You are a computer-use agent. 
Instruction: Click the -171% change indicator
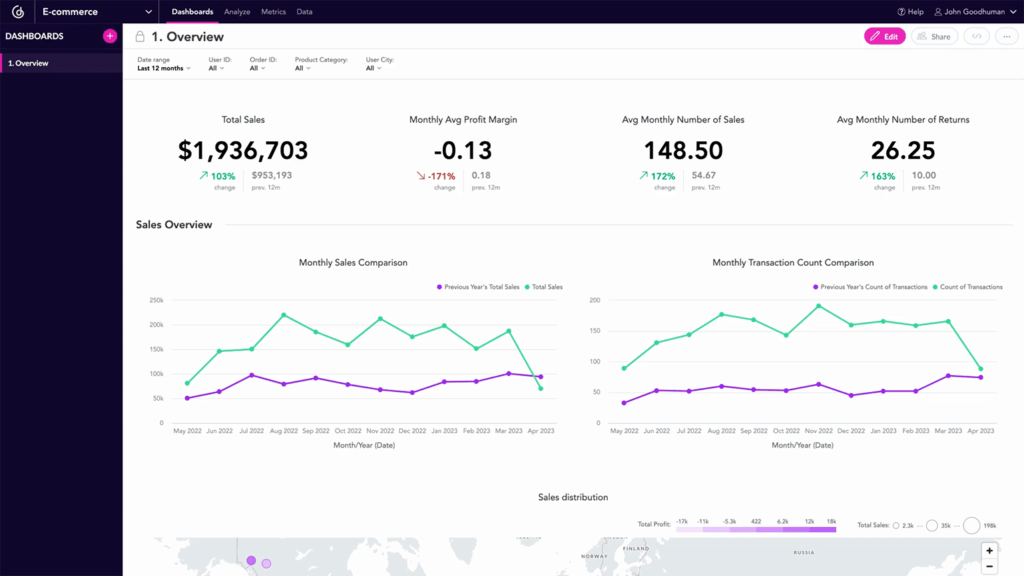[x=436, y=176]
